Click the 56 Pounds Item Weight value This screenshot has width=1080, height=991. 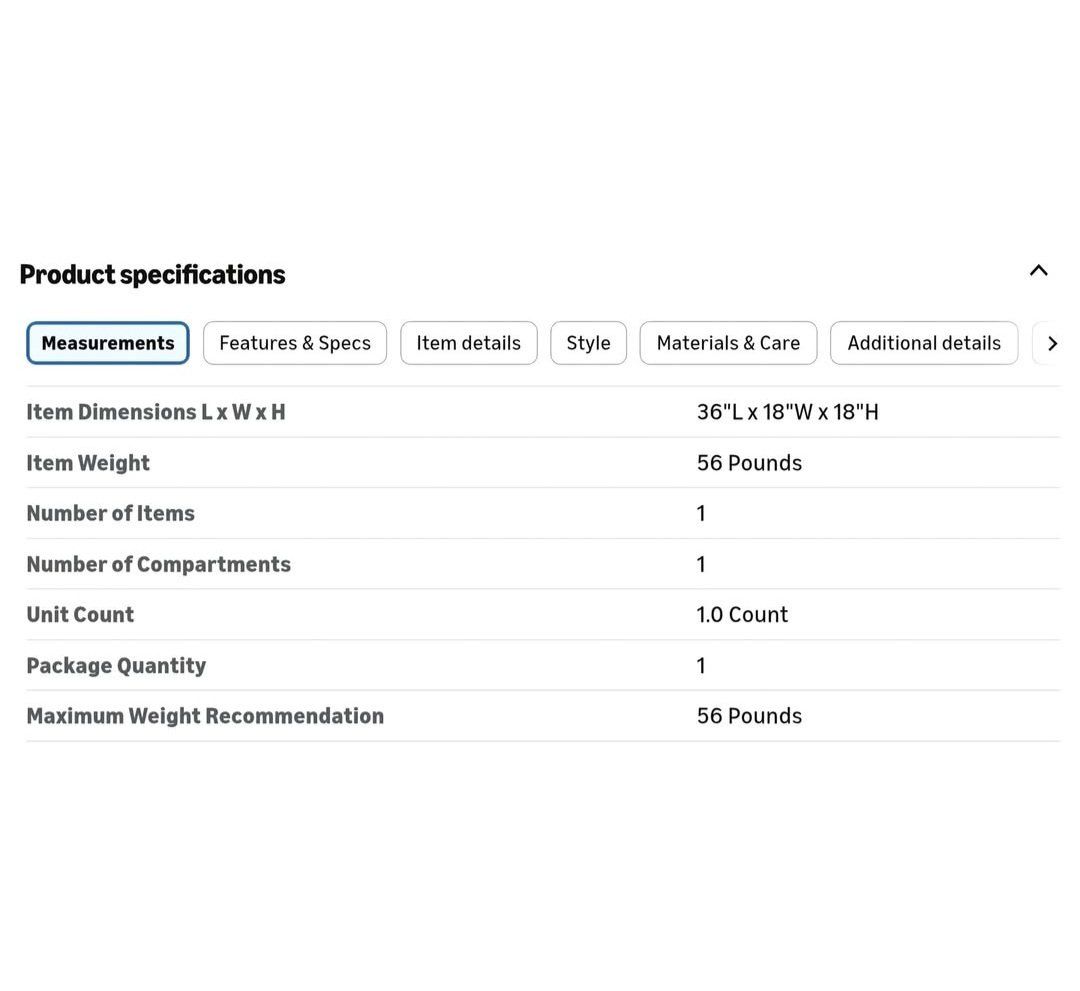pos(749,463)
